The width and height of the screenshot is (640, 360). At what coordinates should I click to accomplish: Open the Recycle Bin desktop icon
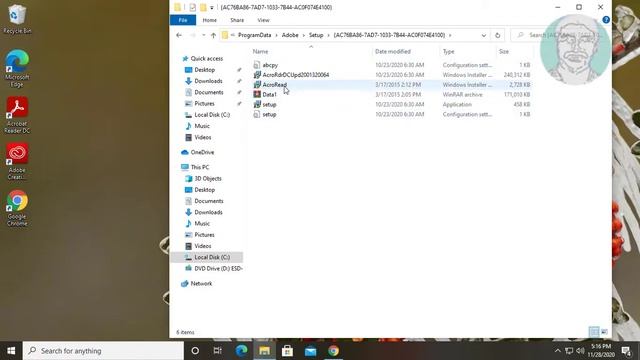click(17, 19)
